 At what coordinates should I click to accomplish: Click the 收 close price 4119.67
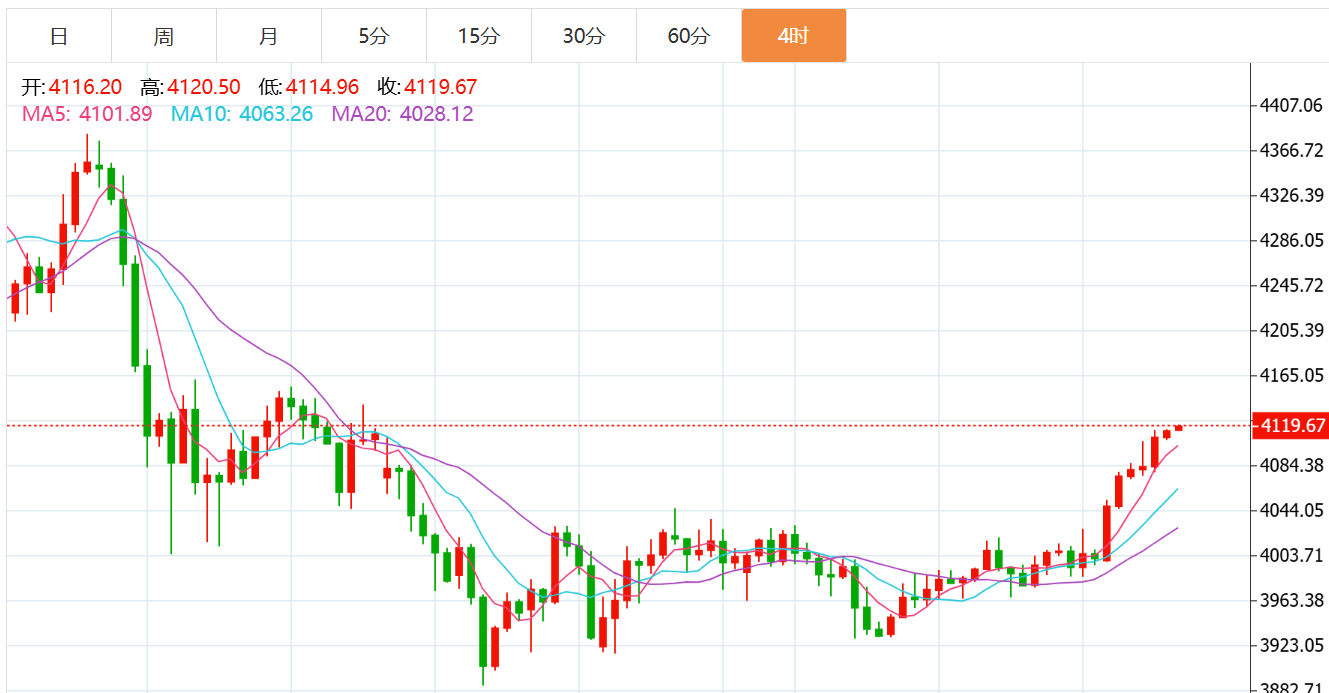(441, 87)
